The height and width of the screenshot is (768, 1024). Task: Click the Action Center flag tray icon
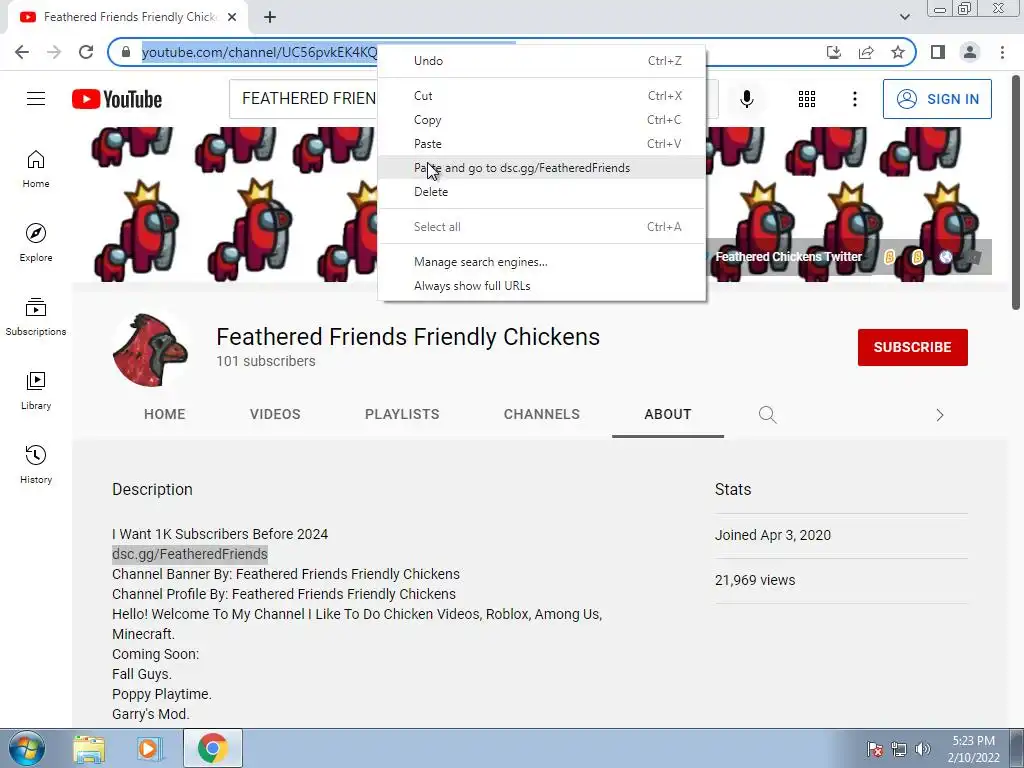[874, 749]
